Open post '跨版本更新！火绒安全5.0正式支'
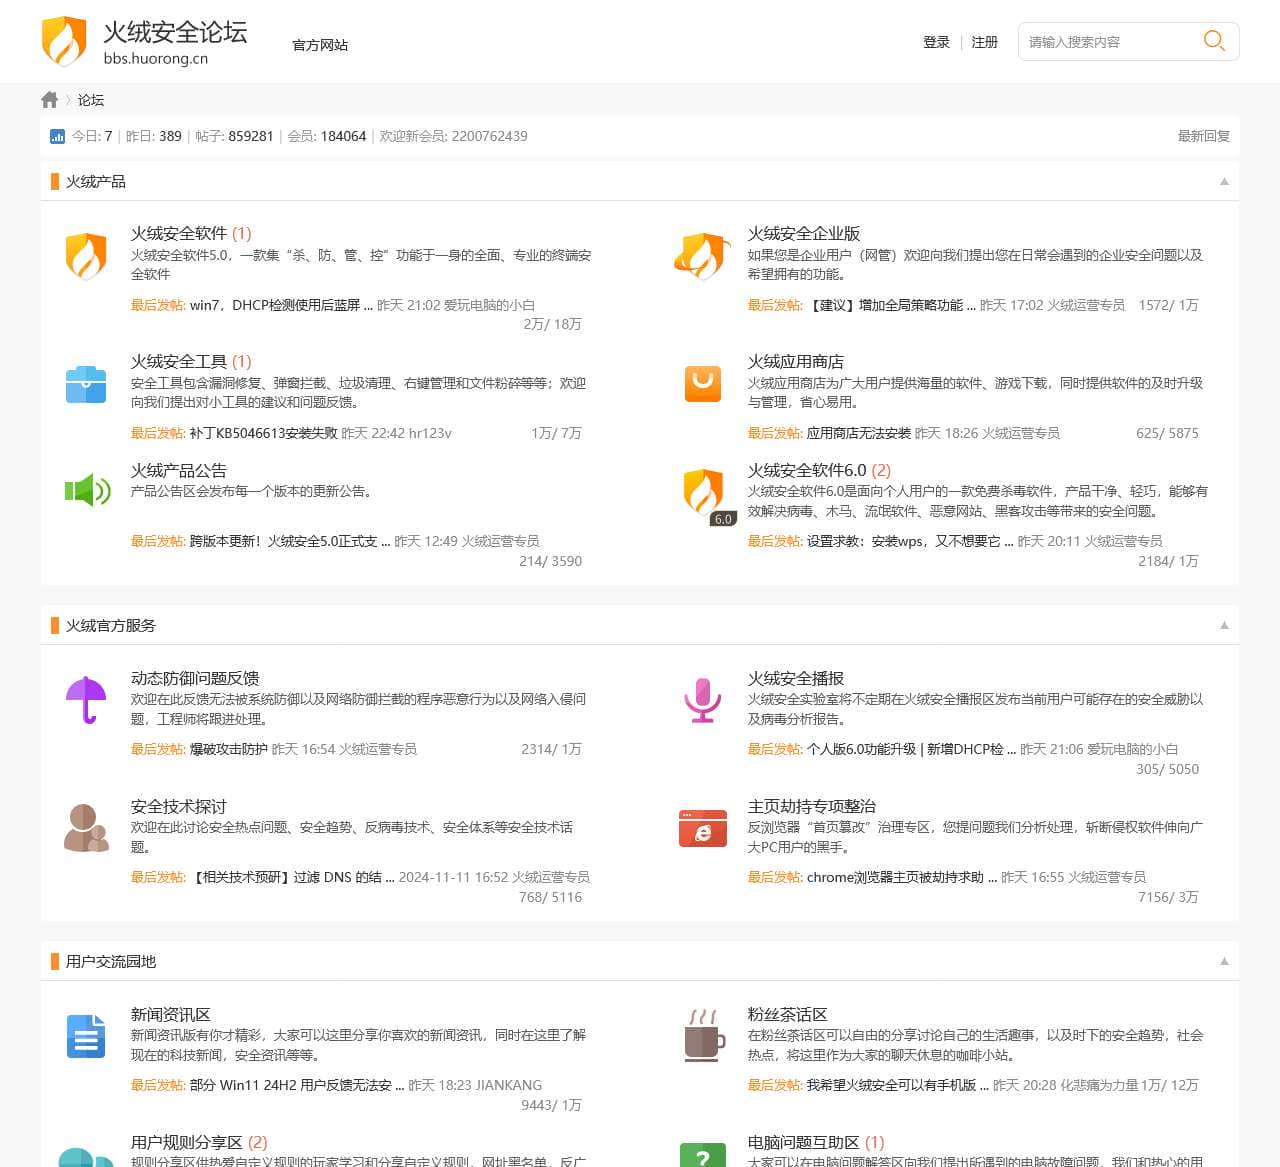The height and width of the screenshot is (1167, 1280). (289, 541)
